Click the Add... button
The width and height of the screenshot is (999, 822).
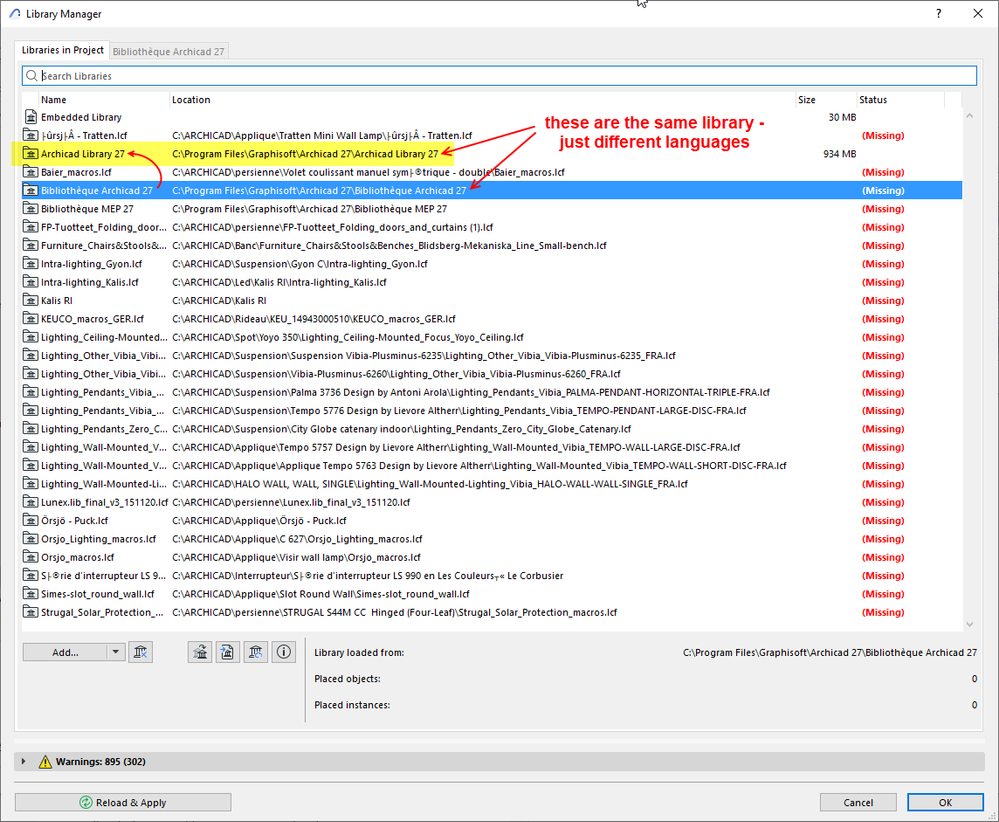click(x=65, y=652)
